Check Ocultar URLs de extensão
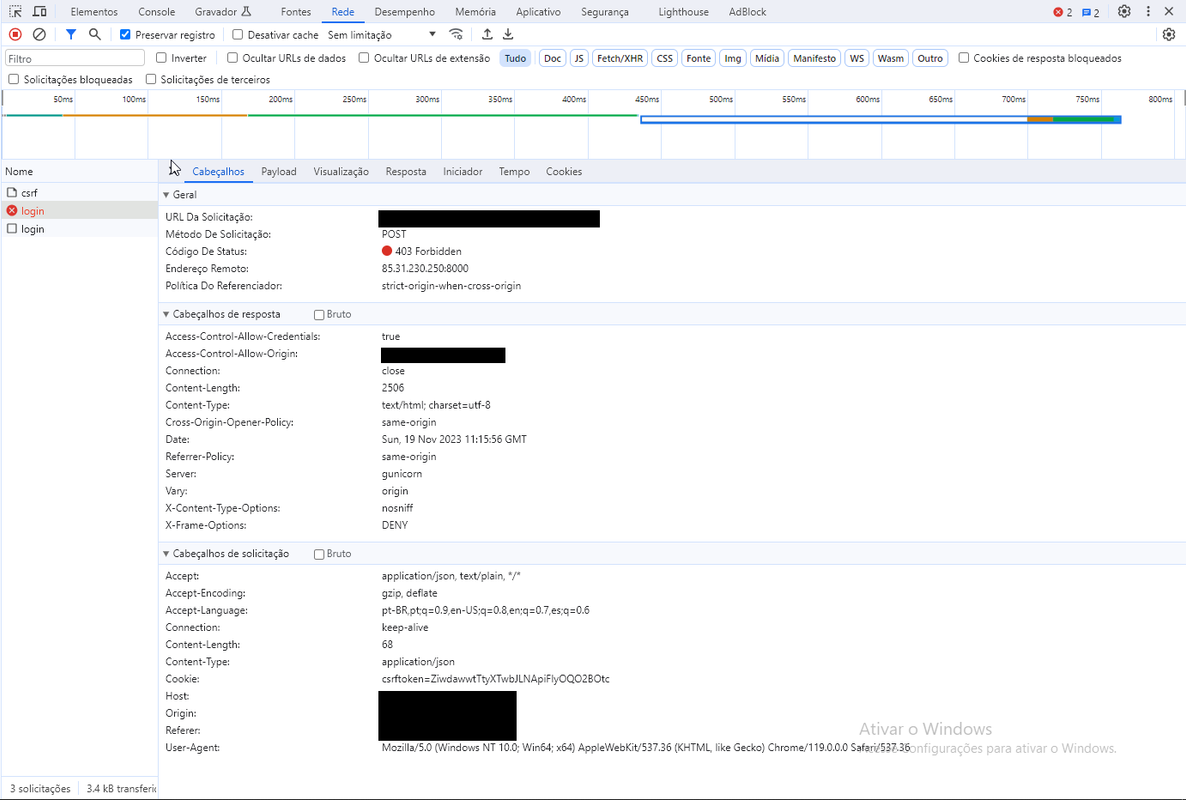This screenshot has width=1186, height=800. [364, 57]
